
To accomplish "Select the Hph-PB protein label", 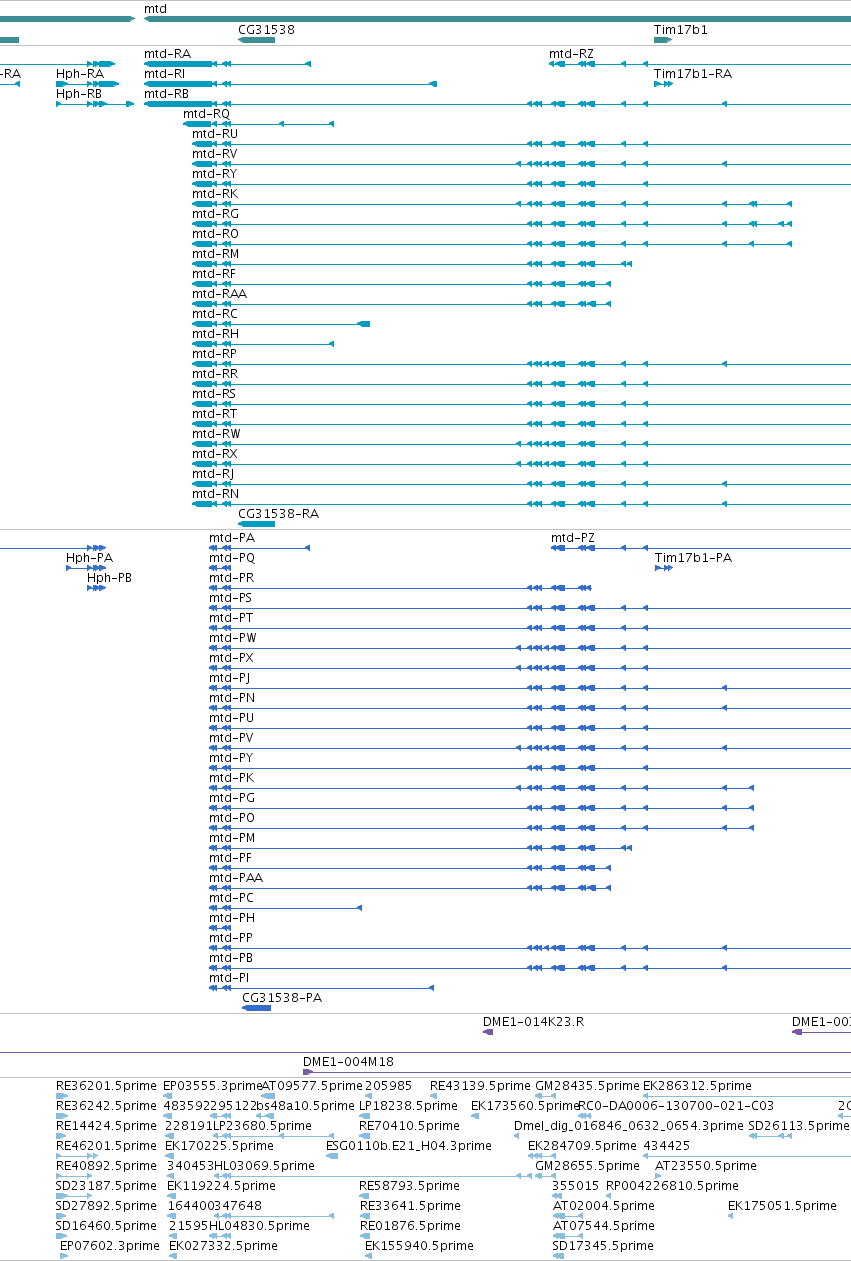I will click(110, 578).
